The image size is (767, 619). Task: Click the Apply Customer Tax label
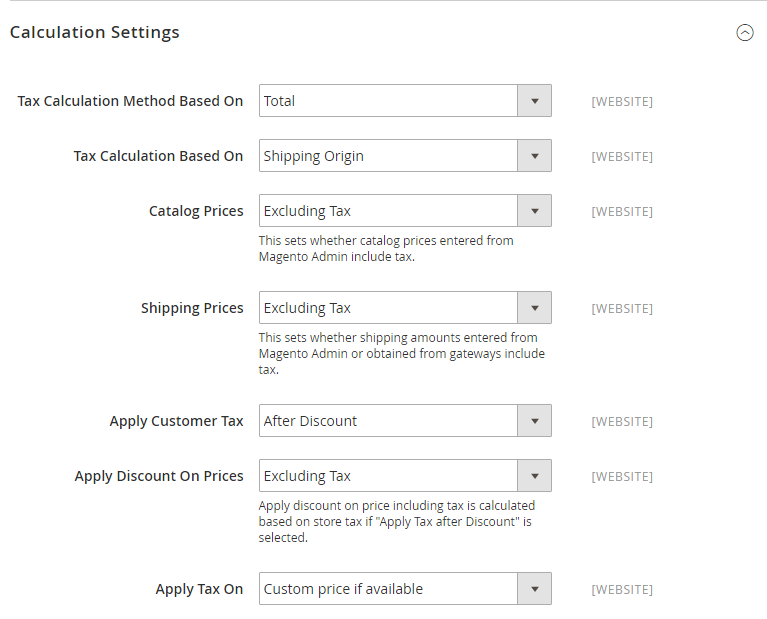[x=177, y=421]
